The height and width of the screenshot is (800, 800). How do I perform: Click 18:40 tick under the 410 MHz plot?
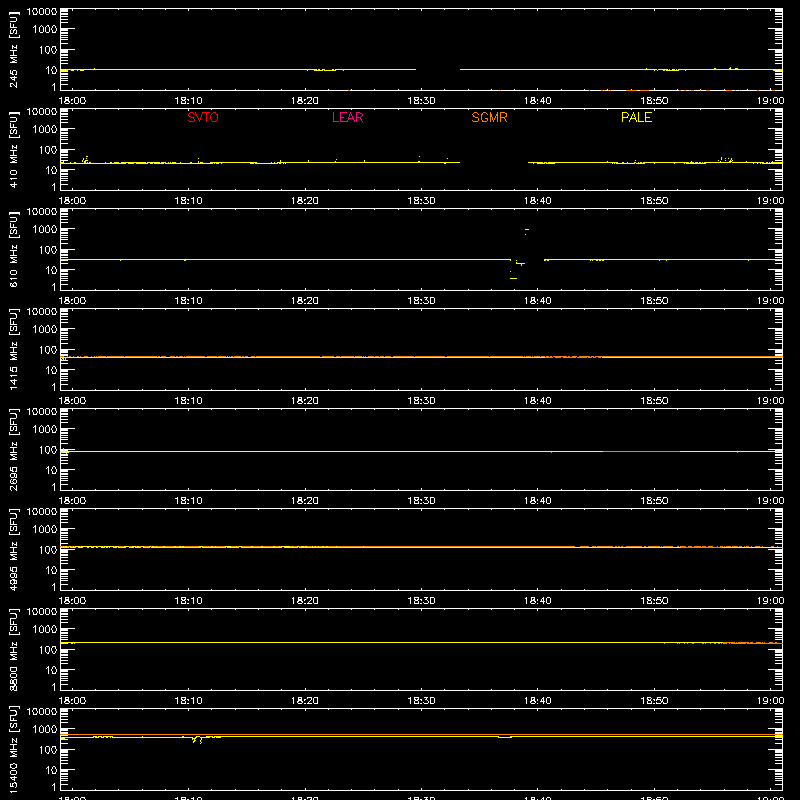click(x=538, y=201)
